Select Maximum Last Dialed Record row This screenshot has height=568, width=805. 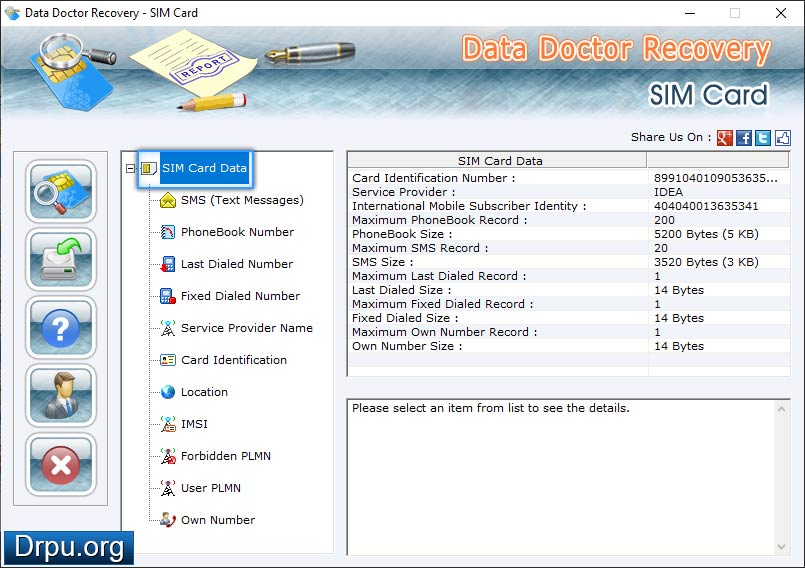(569, 276)
